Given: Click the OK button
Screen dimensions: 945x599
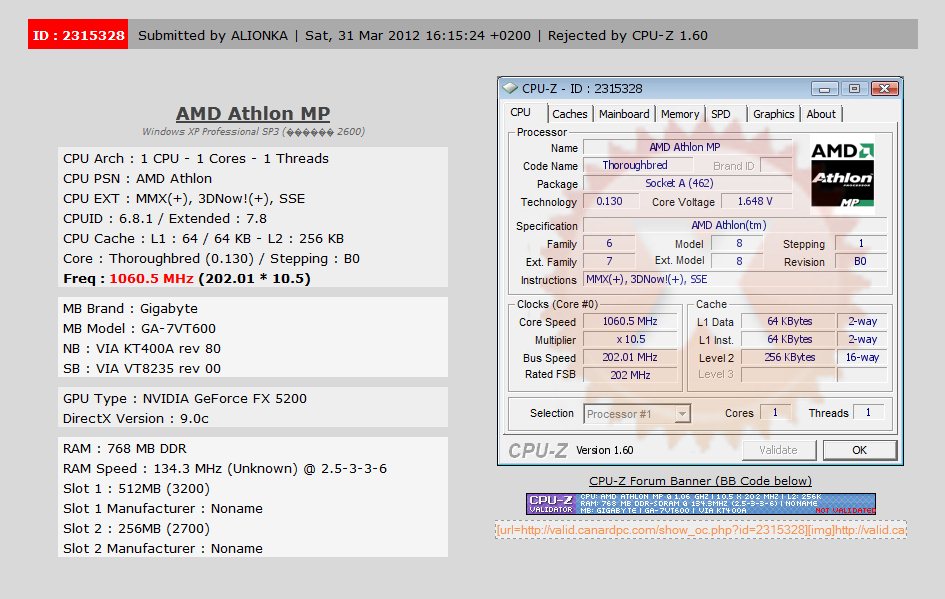Looking at the screenshot, I should coord(859,450).
